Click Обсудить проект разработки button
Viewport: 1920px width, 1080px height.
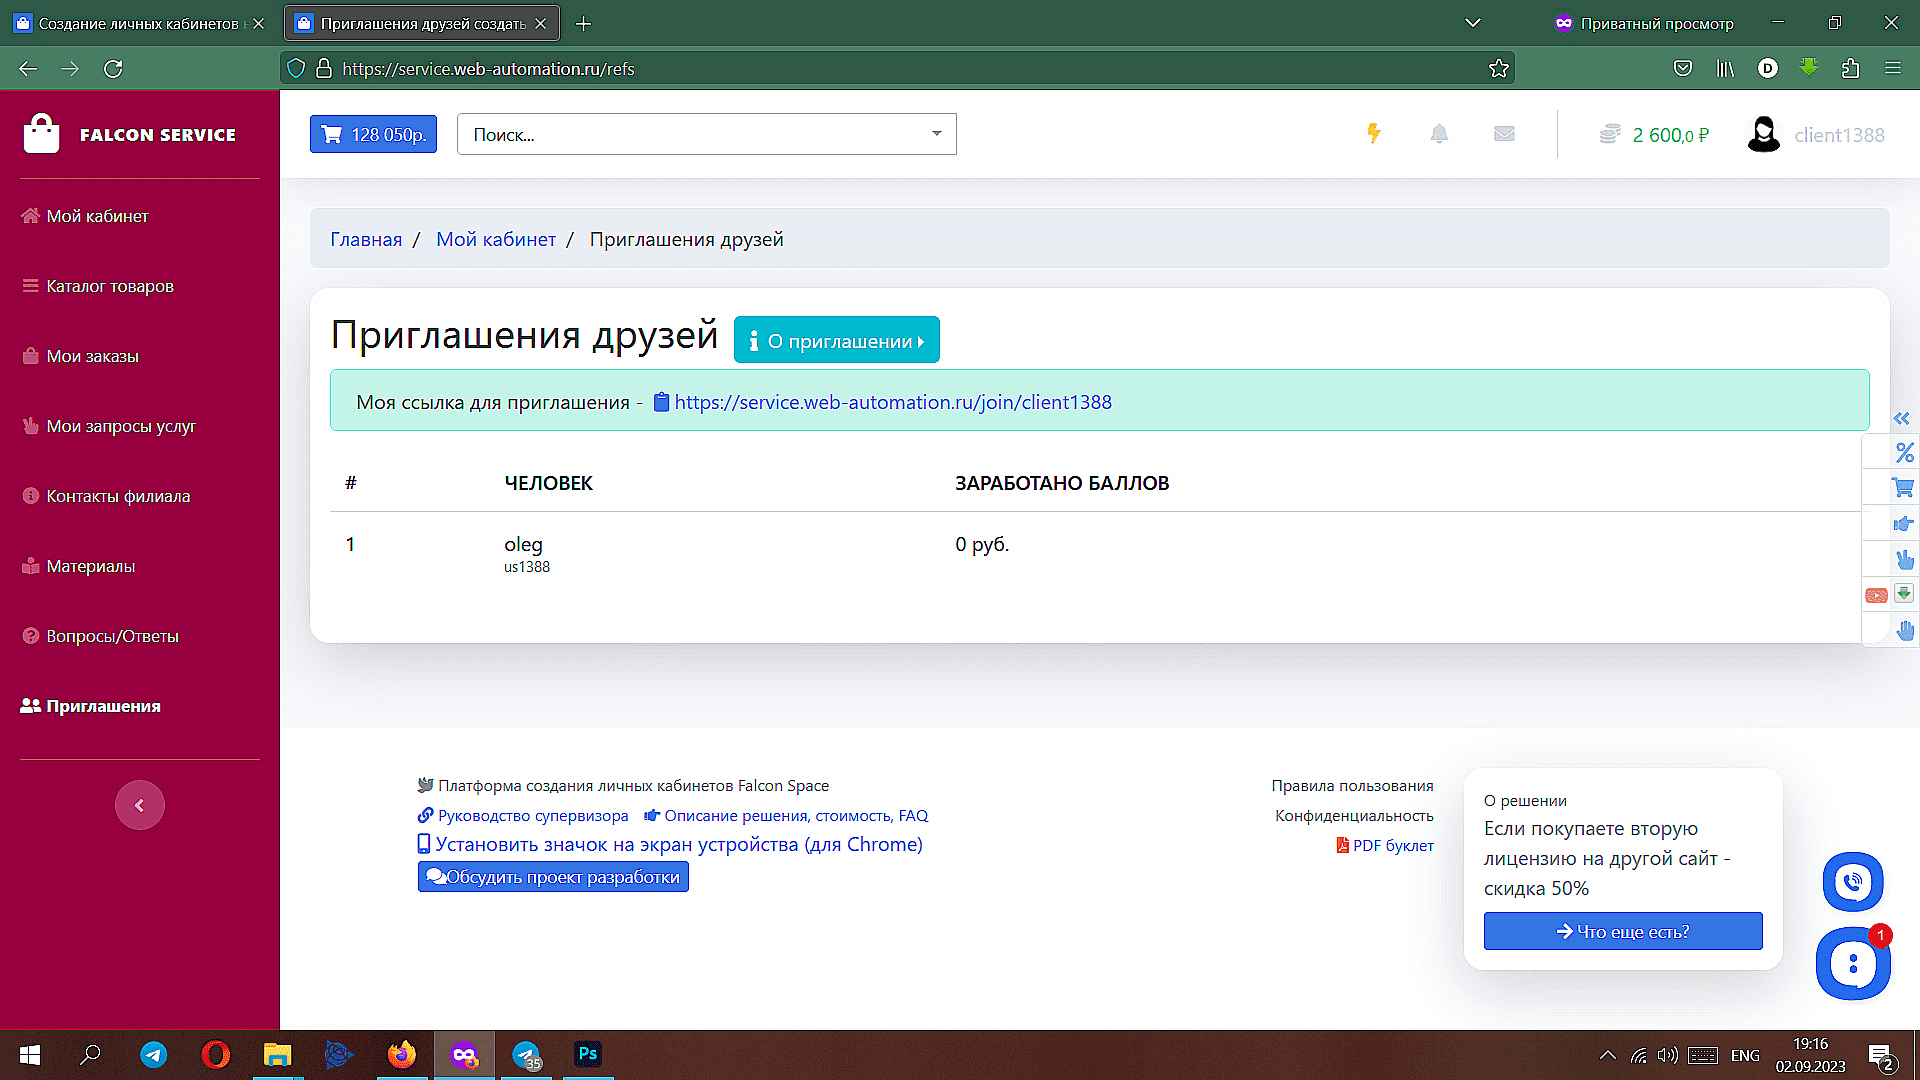pos(553,877)
